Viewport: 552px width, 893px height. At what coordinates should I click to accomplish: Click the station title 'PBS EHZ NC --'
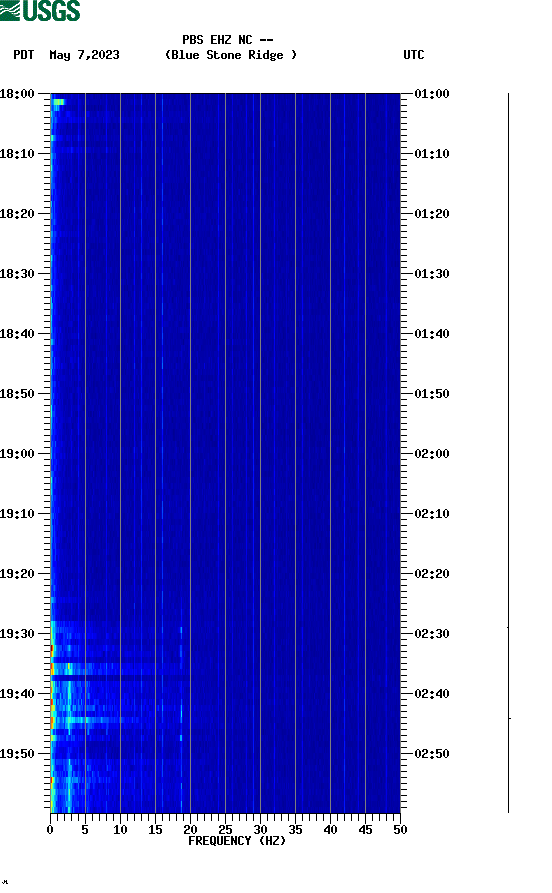pyautogui.click(x=228, y=40)
